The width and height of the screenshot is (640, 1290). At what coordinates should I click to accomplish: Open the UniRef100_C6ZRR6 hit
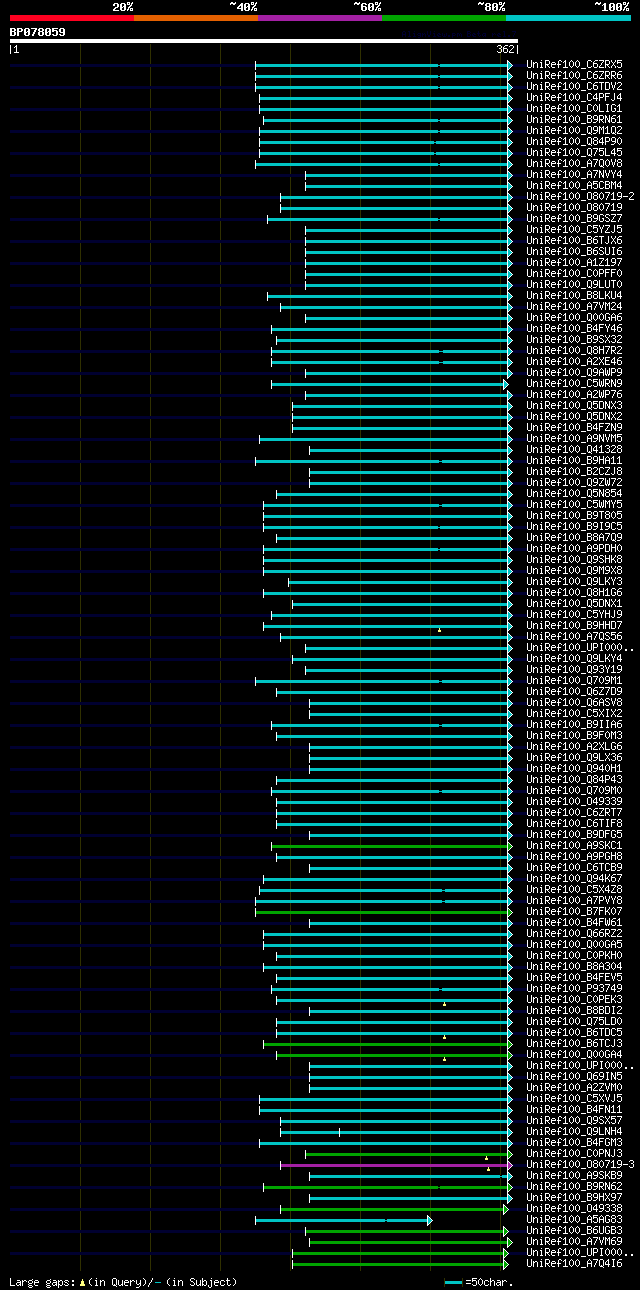tap(574, 75)
